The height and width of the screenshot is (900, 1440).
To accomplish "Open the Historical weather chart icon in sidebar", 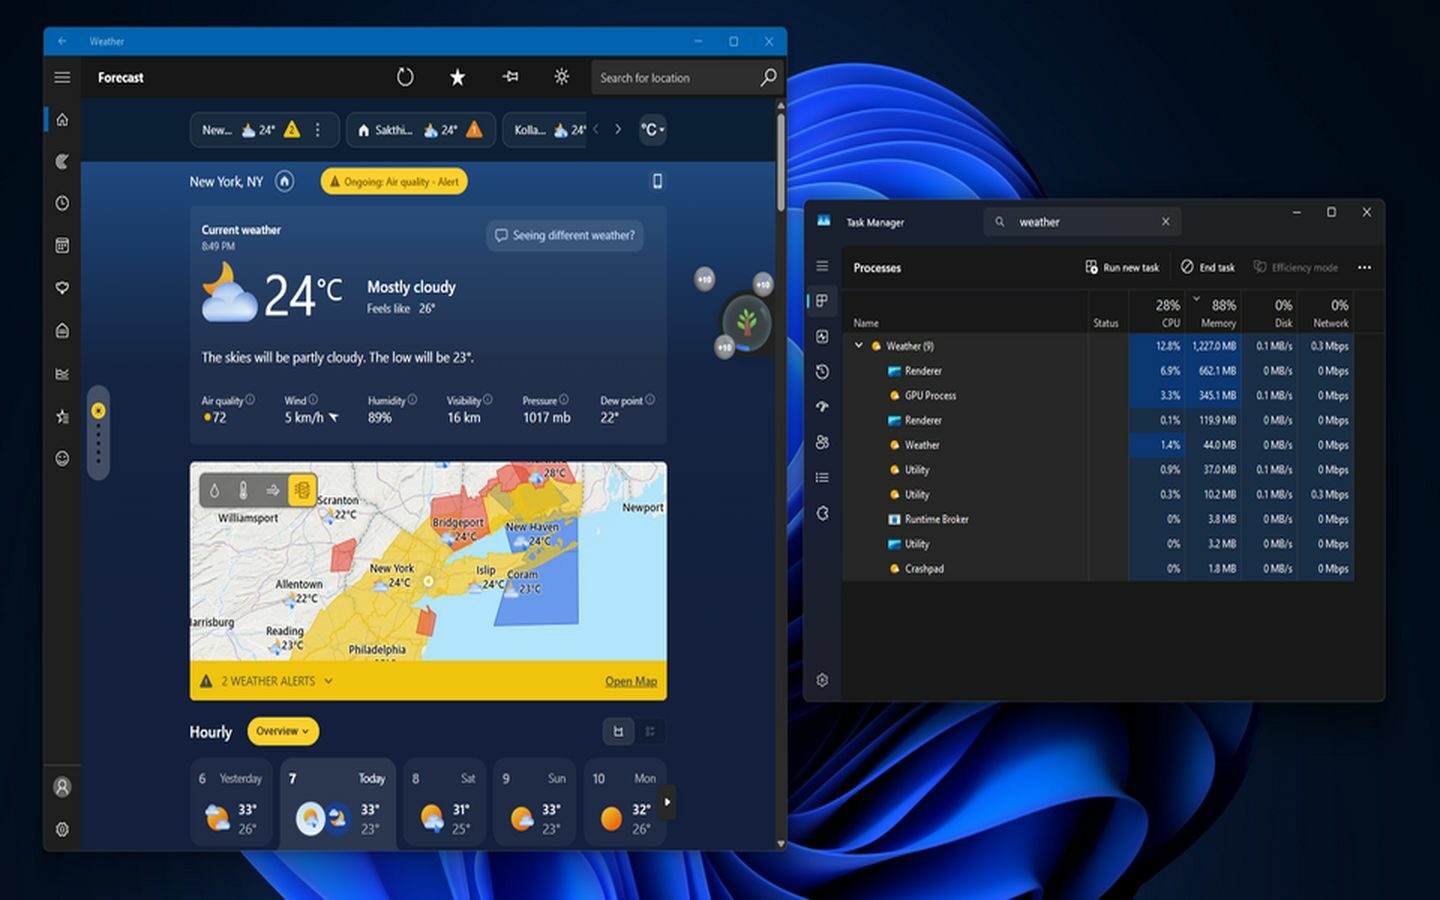I will click(x=62, y=373).
